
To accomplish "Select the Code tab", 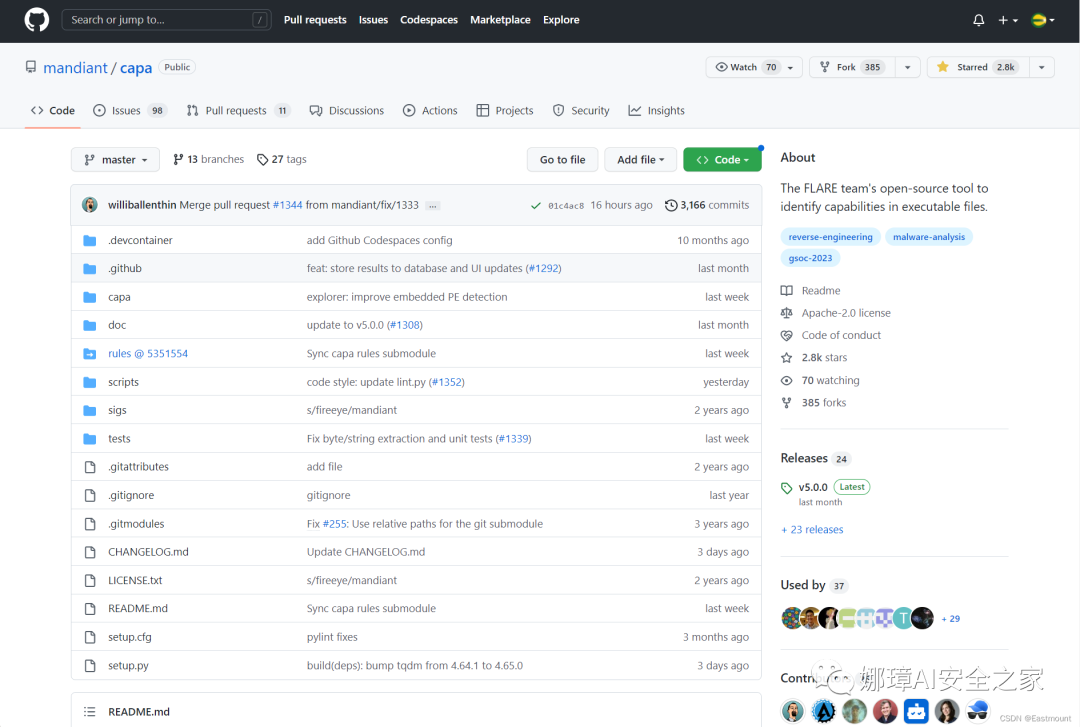I will click(53, 110).
